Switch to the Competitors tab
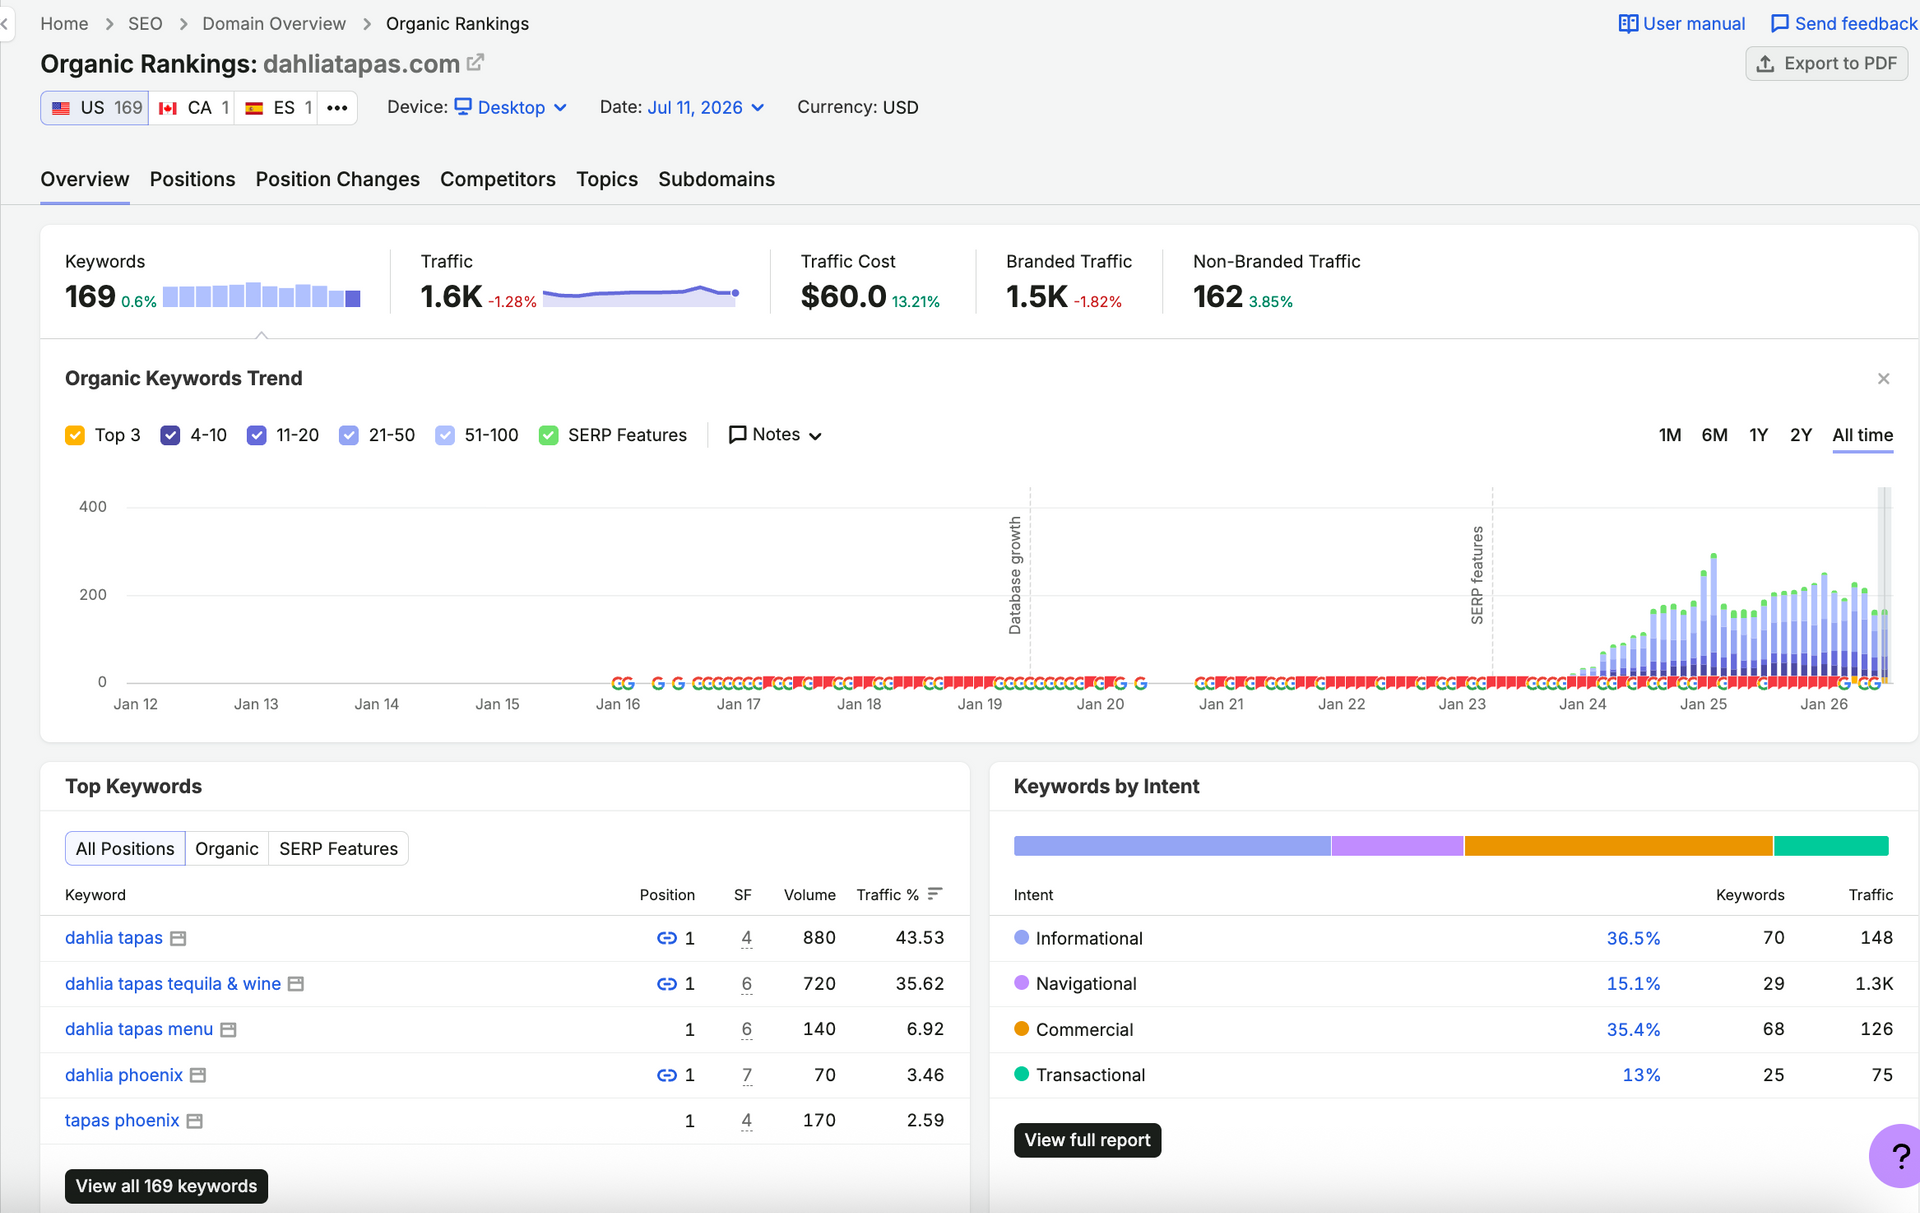This screenshot has height=1213, width=1920. point(498,179)
